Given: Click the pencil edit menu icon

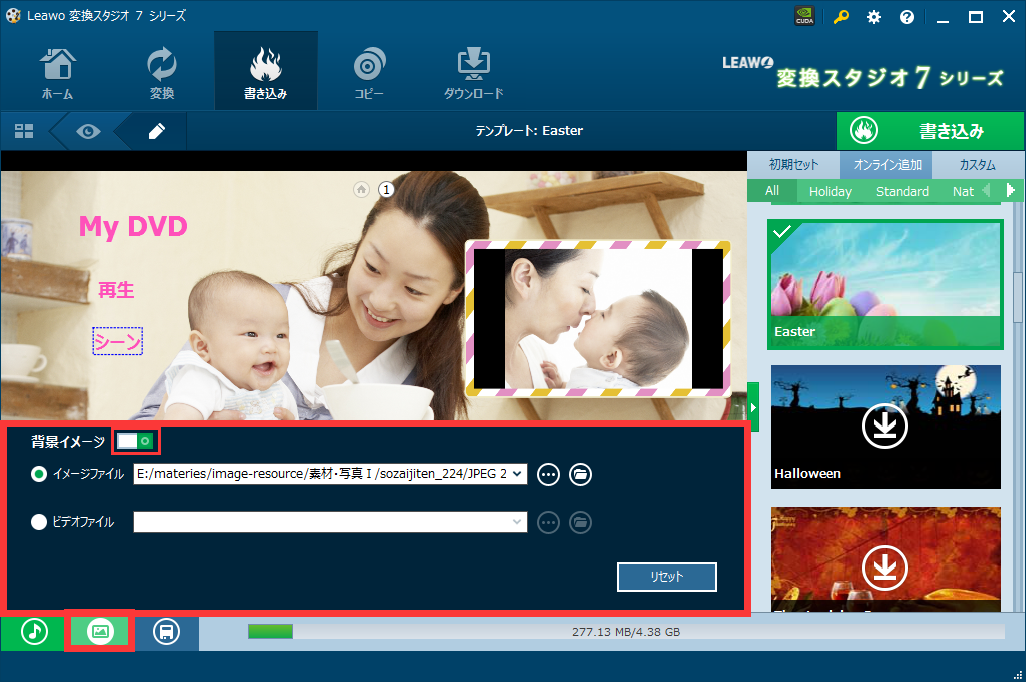Looking at the screenshot, I should tap(157, 131).
